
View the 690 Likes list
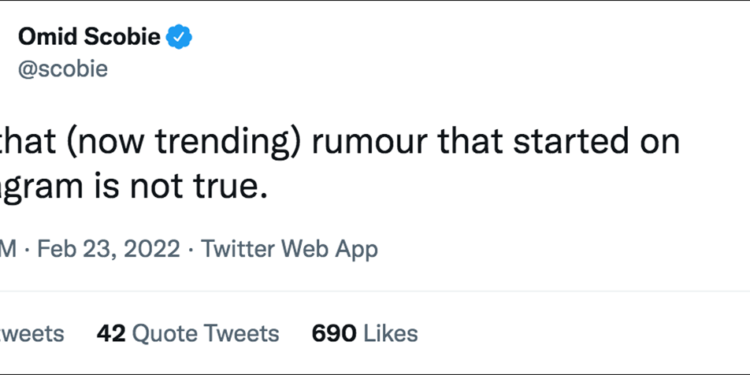[x=365, y=333]
